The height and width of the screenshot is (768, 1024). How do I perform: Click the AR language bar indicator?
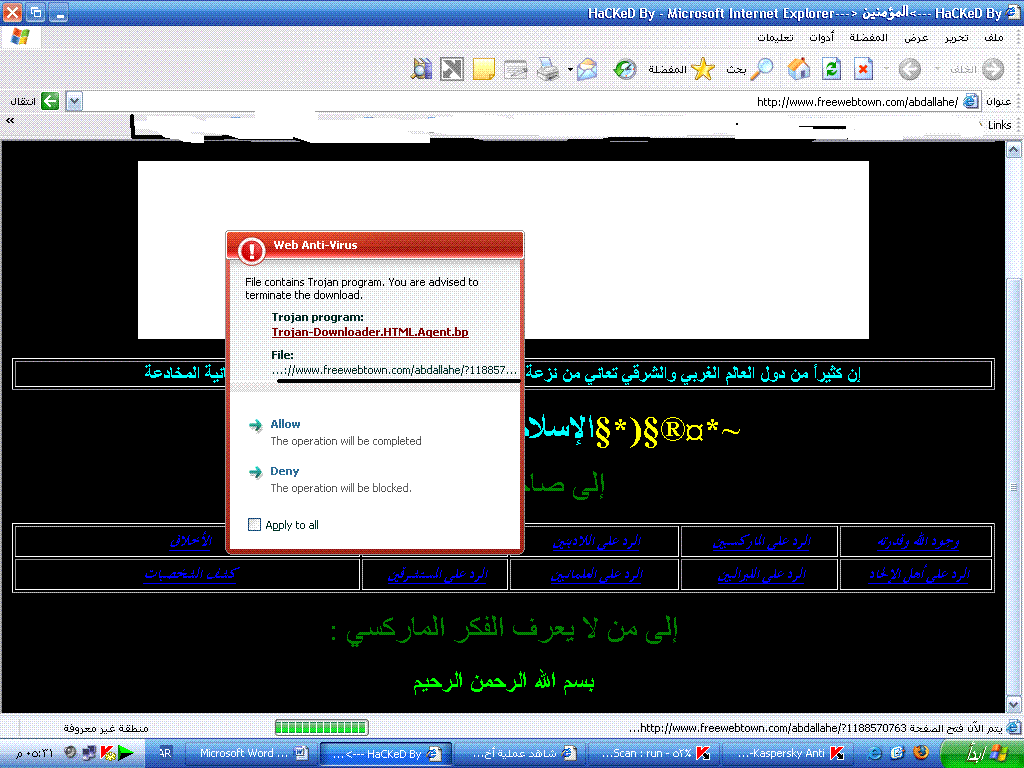(165, 753)
